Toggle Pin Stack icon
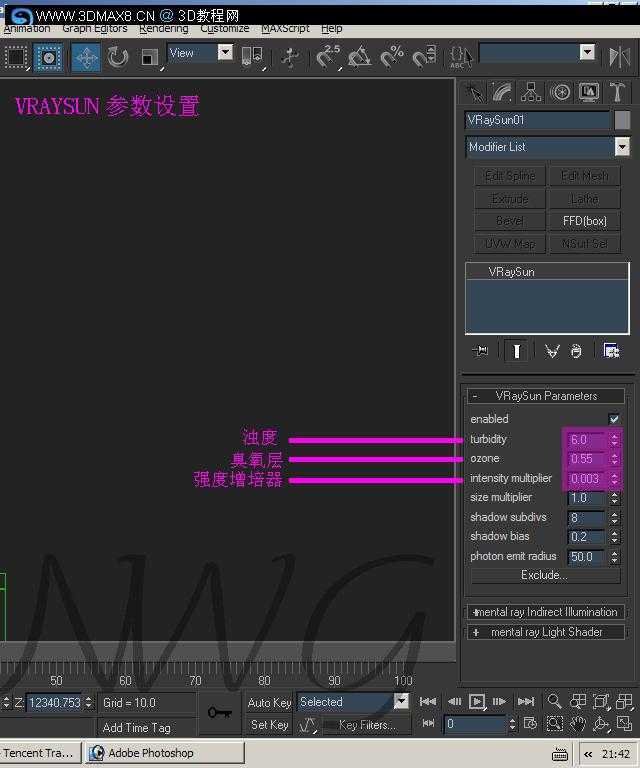Image resolution: width=640 pixels, height=768 pixels. click(480, 351)
